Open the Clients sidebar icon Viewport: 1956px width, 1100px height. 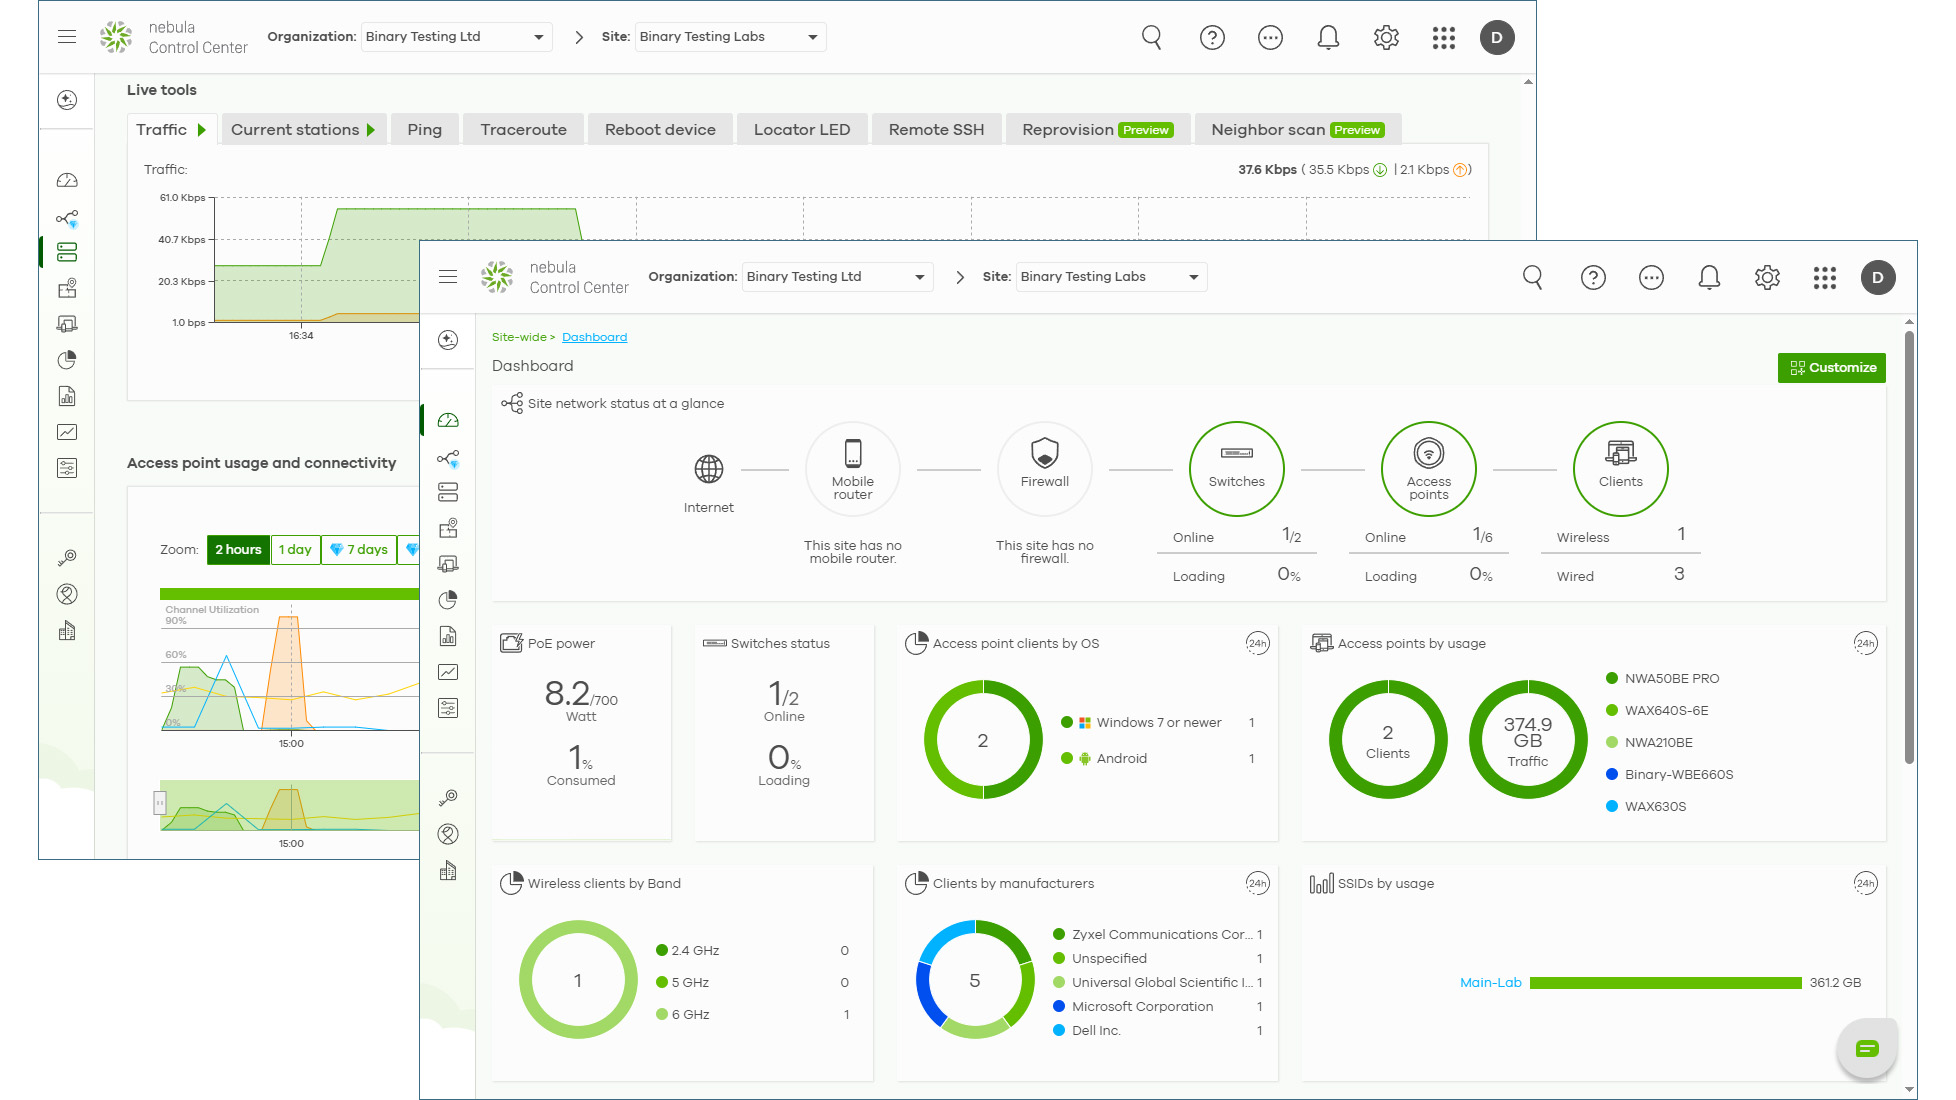click(x=447, y=563)
